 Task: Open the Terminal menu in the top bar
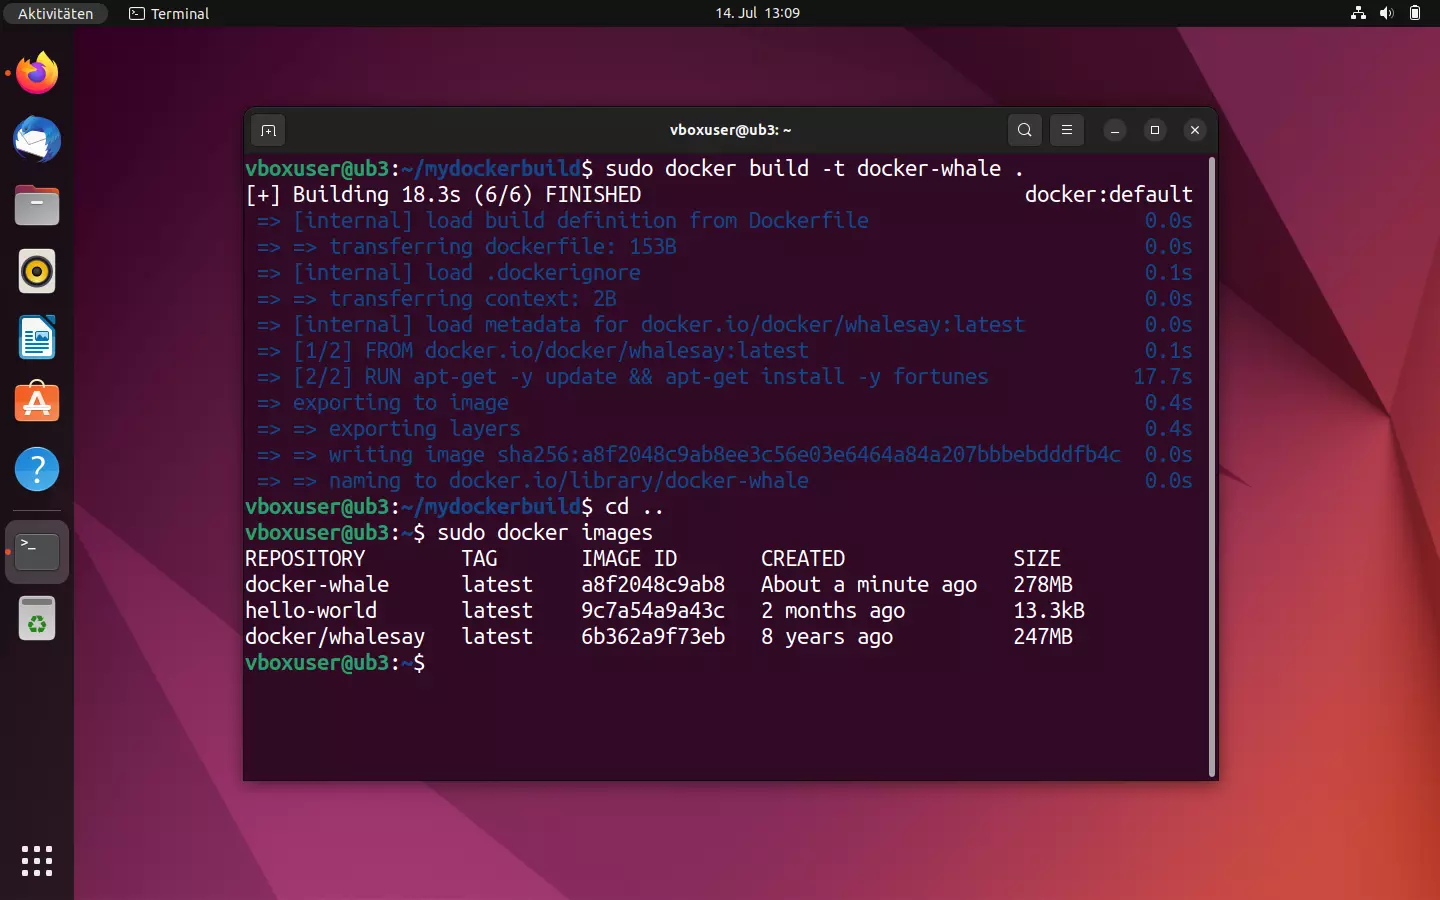(168, 13)
